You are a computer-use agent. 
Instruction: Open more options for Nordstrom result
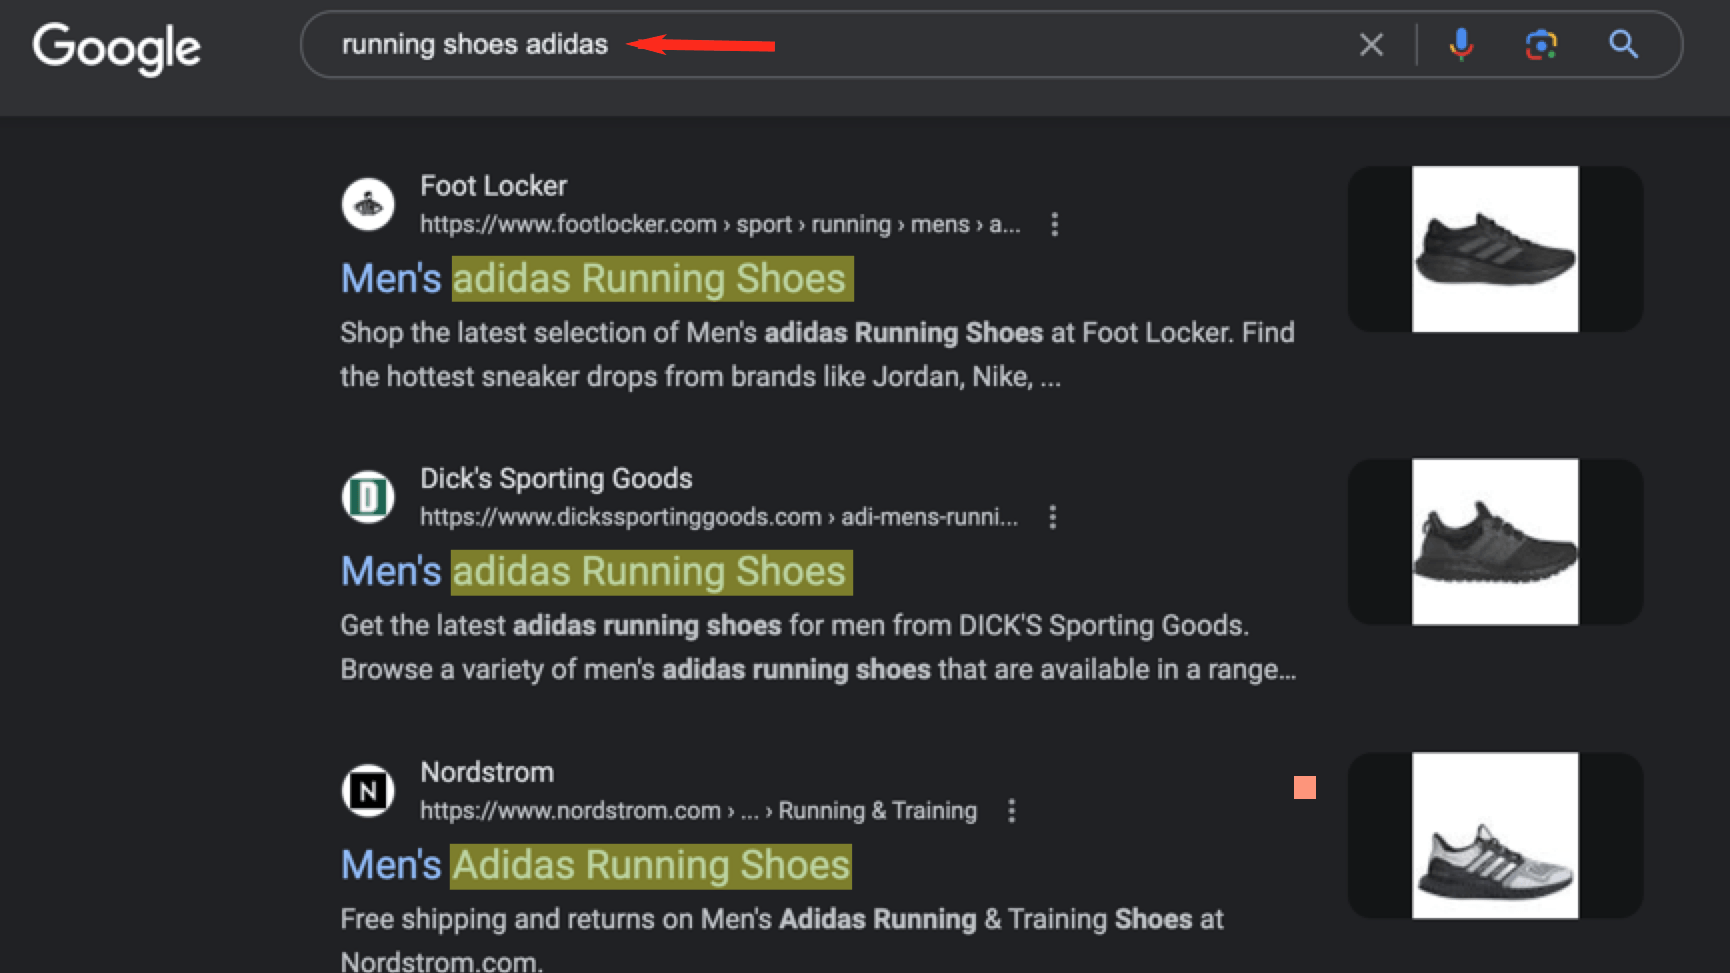(1011, 810)
